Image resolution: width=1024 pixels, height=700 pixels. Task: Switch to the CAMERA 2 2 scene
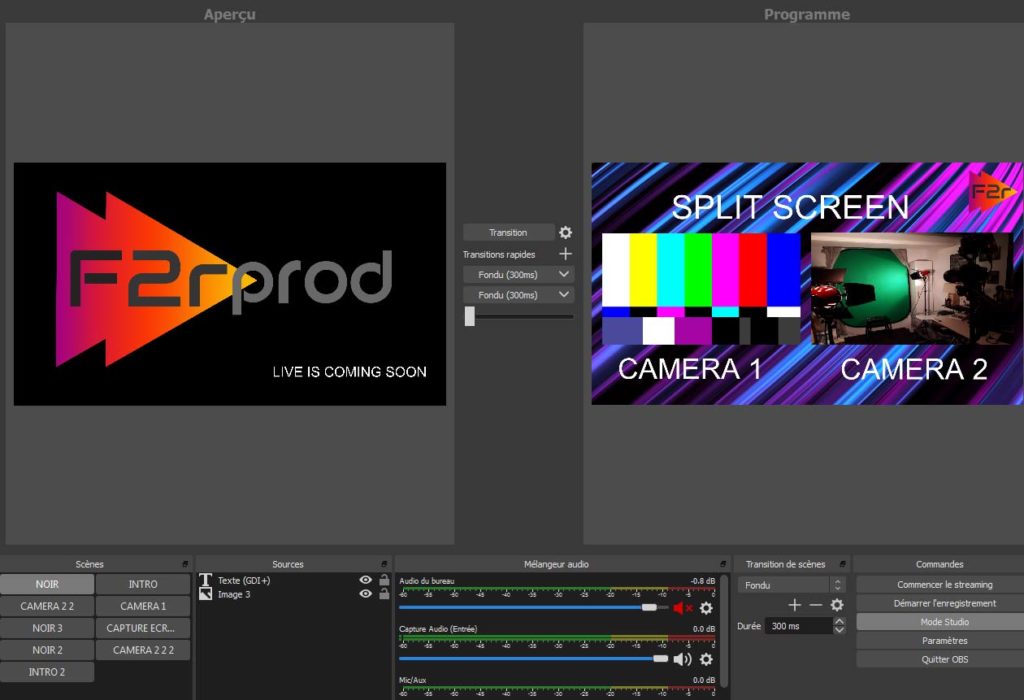pos(47,606)
